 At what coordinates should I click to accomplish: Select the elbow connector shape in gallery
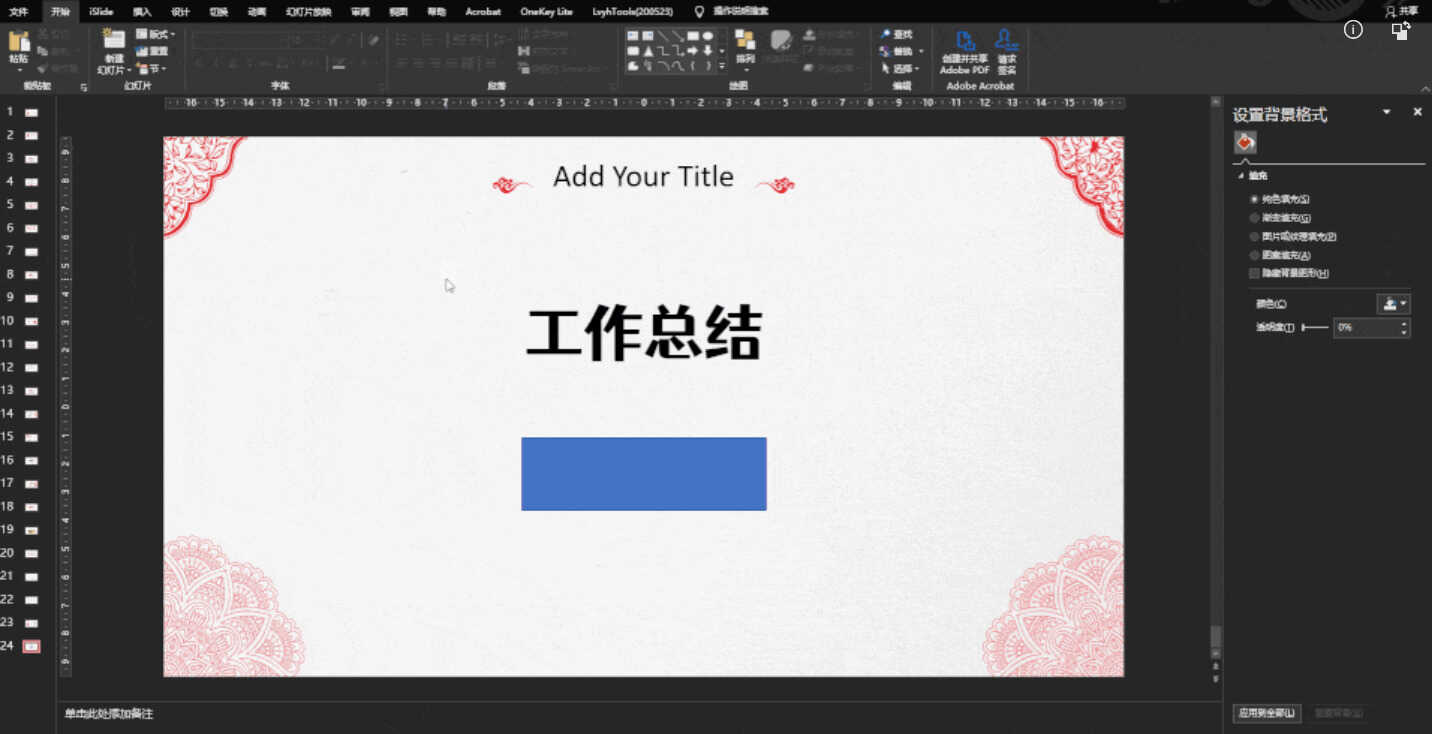pos(663,51)
